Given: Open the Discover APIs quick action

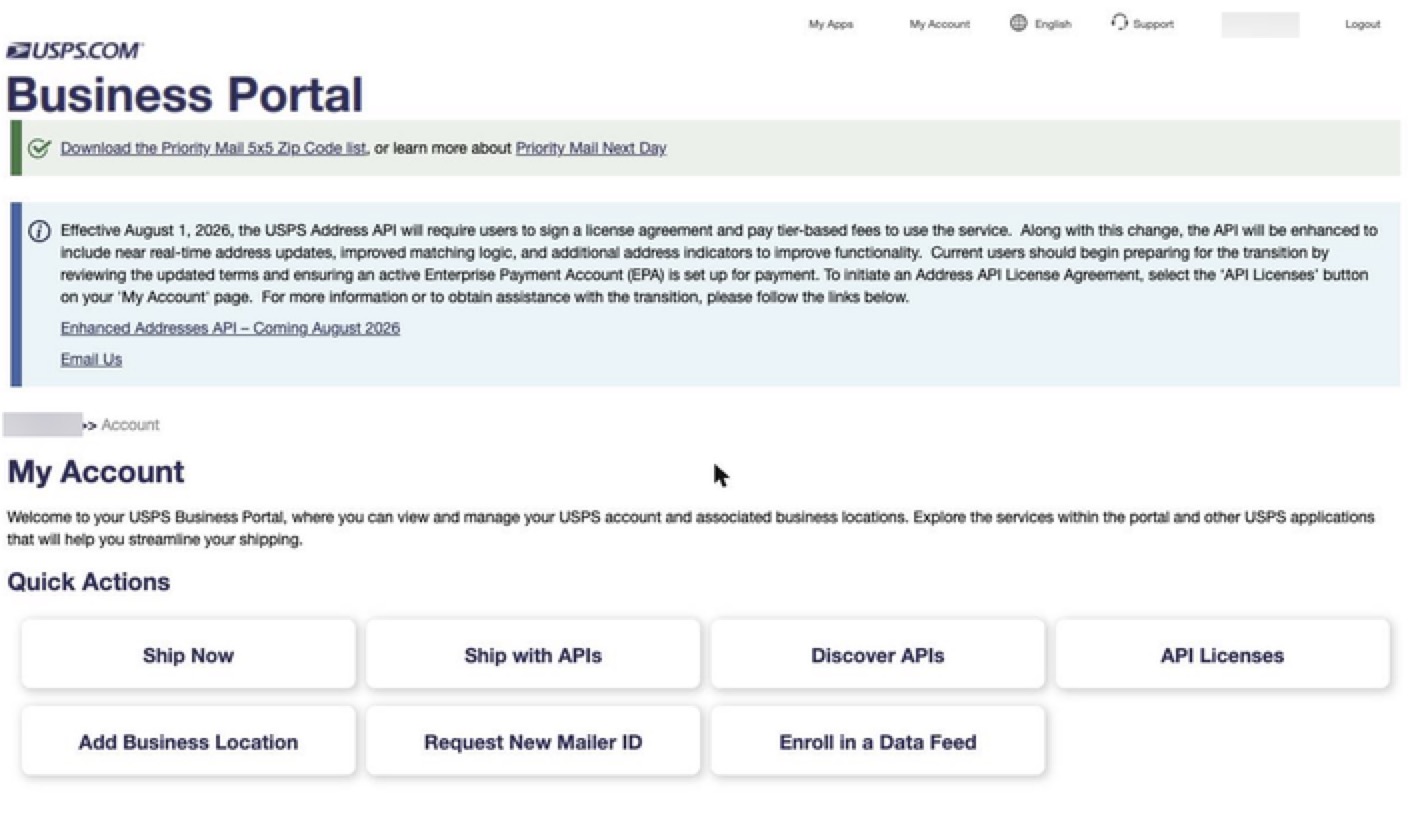Looking at the screenshot, I should (x=878, y=655).
